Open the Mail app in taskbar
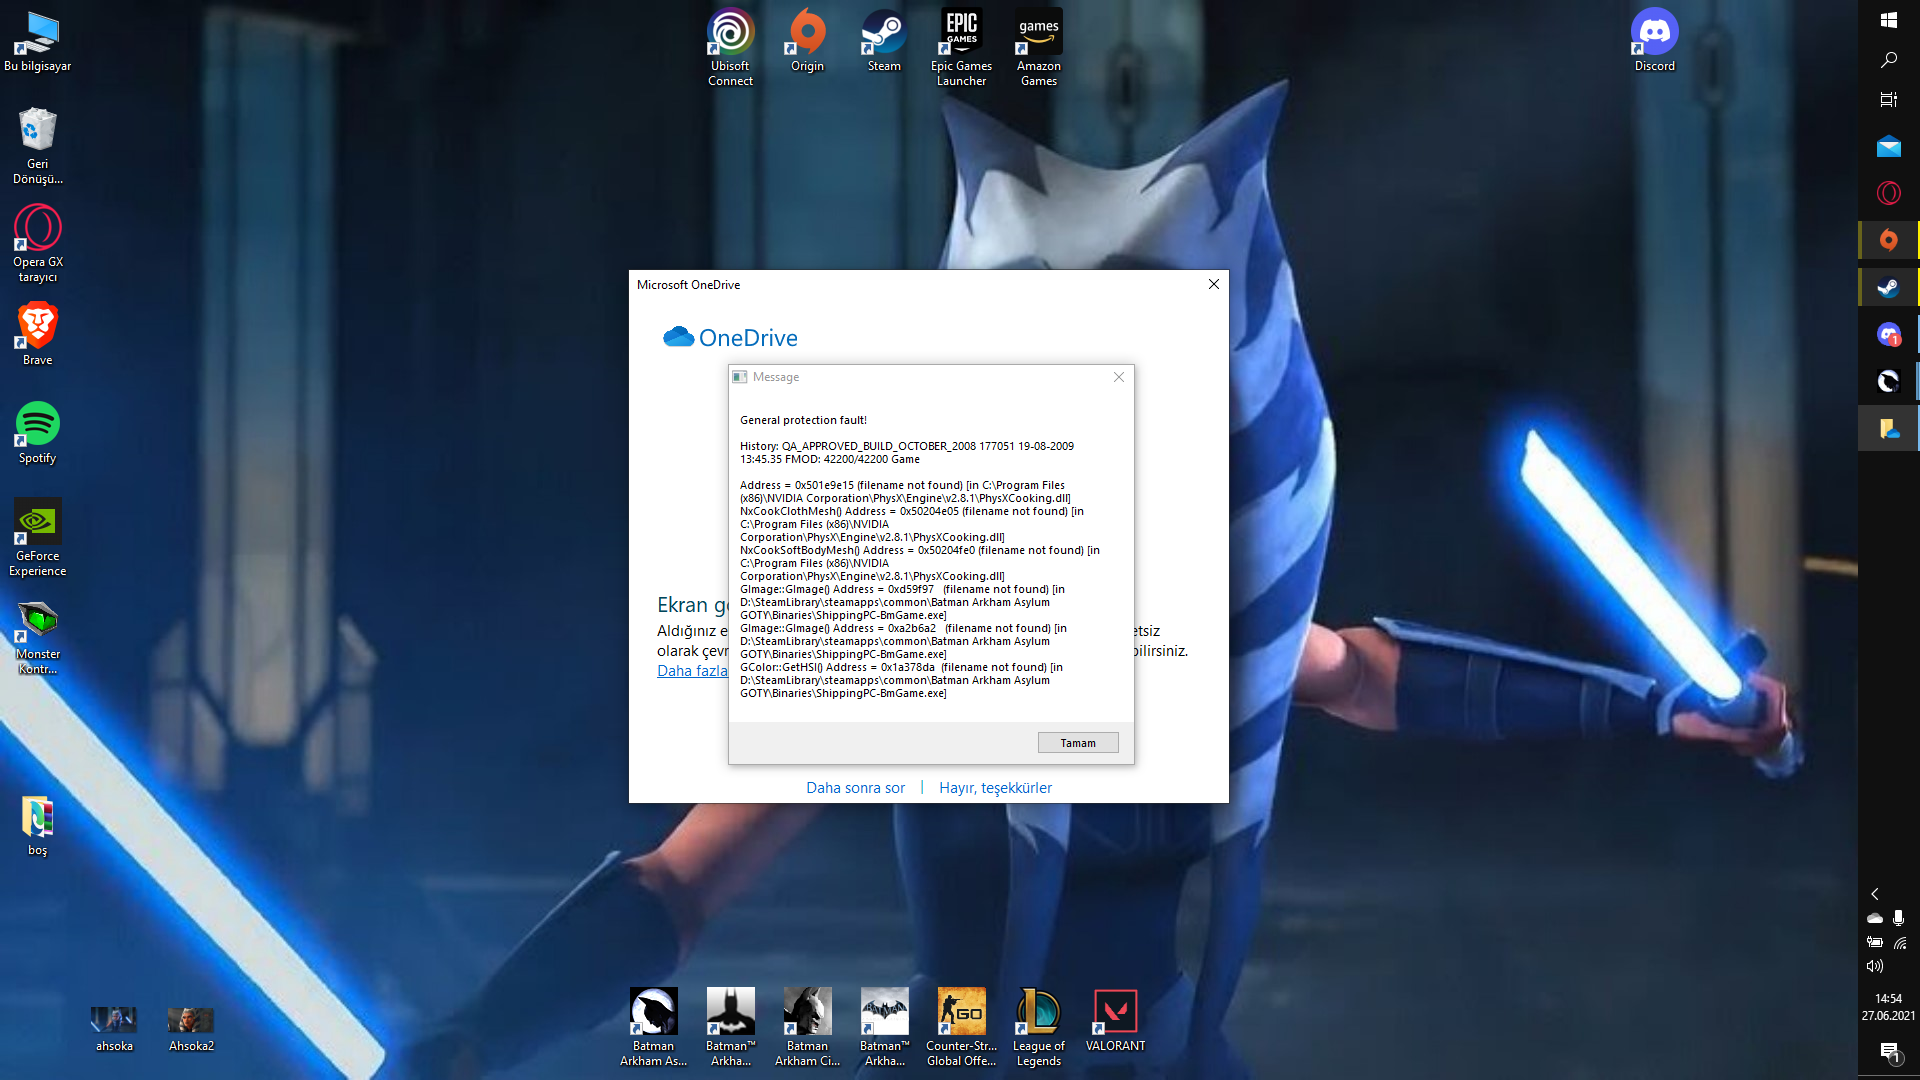The image size is (1920, 1080). click(x=1889, y=147)
